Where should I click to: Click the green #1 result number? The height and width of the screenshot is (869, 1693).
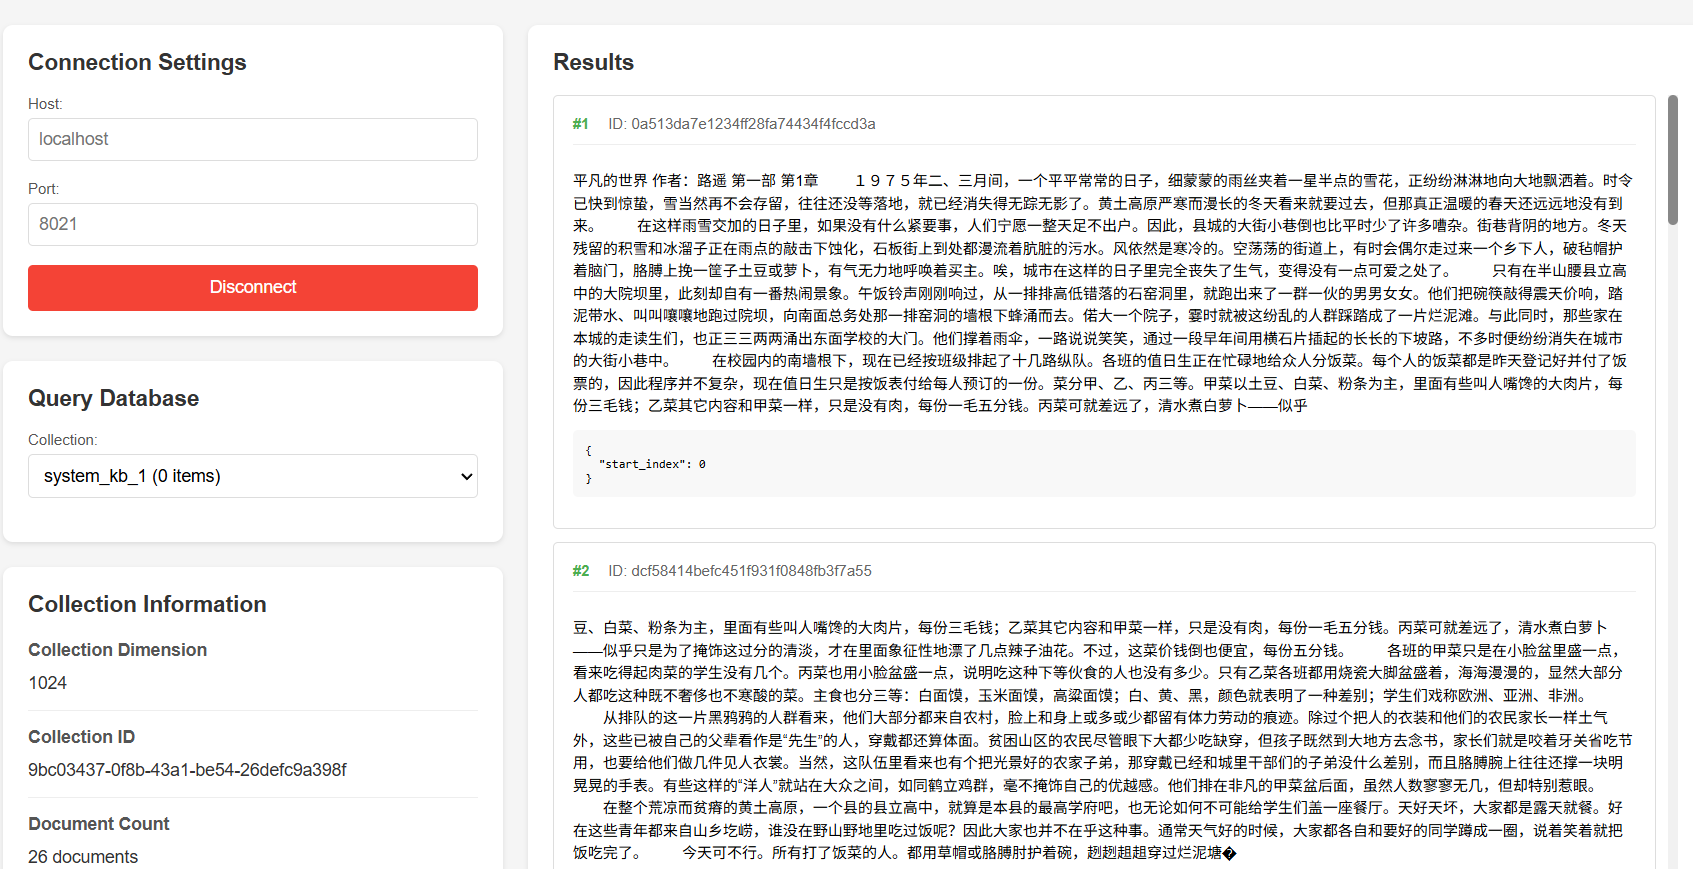(580, 124)
